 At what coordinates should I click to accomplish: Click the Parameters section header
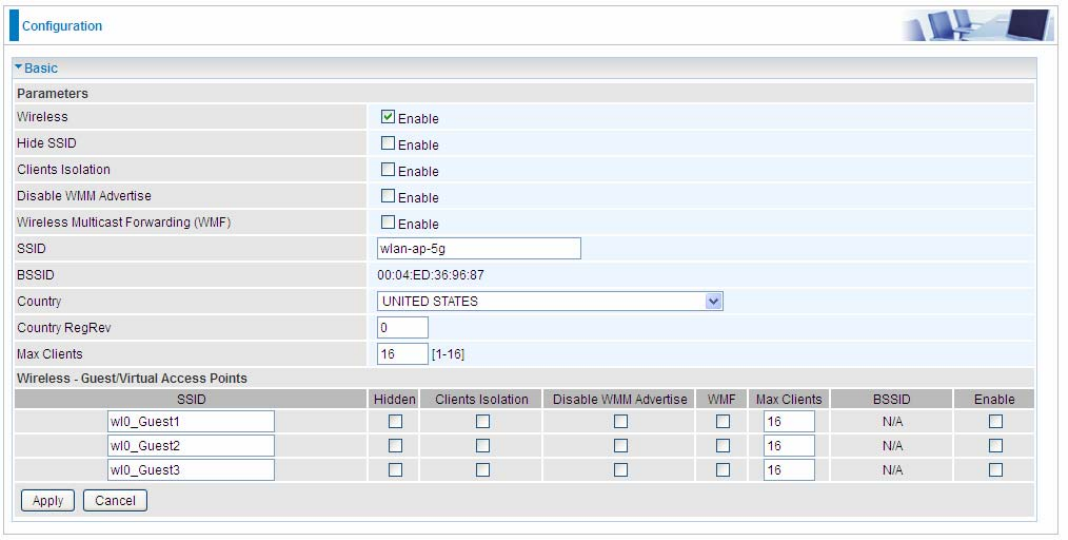point(52,93)
